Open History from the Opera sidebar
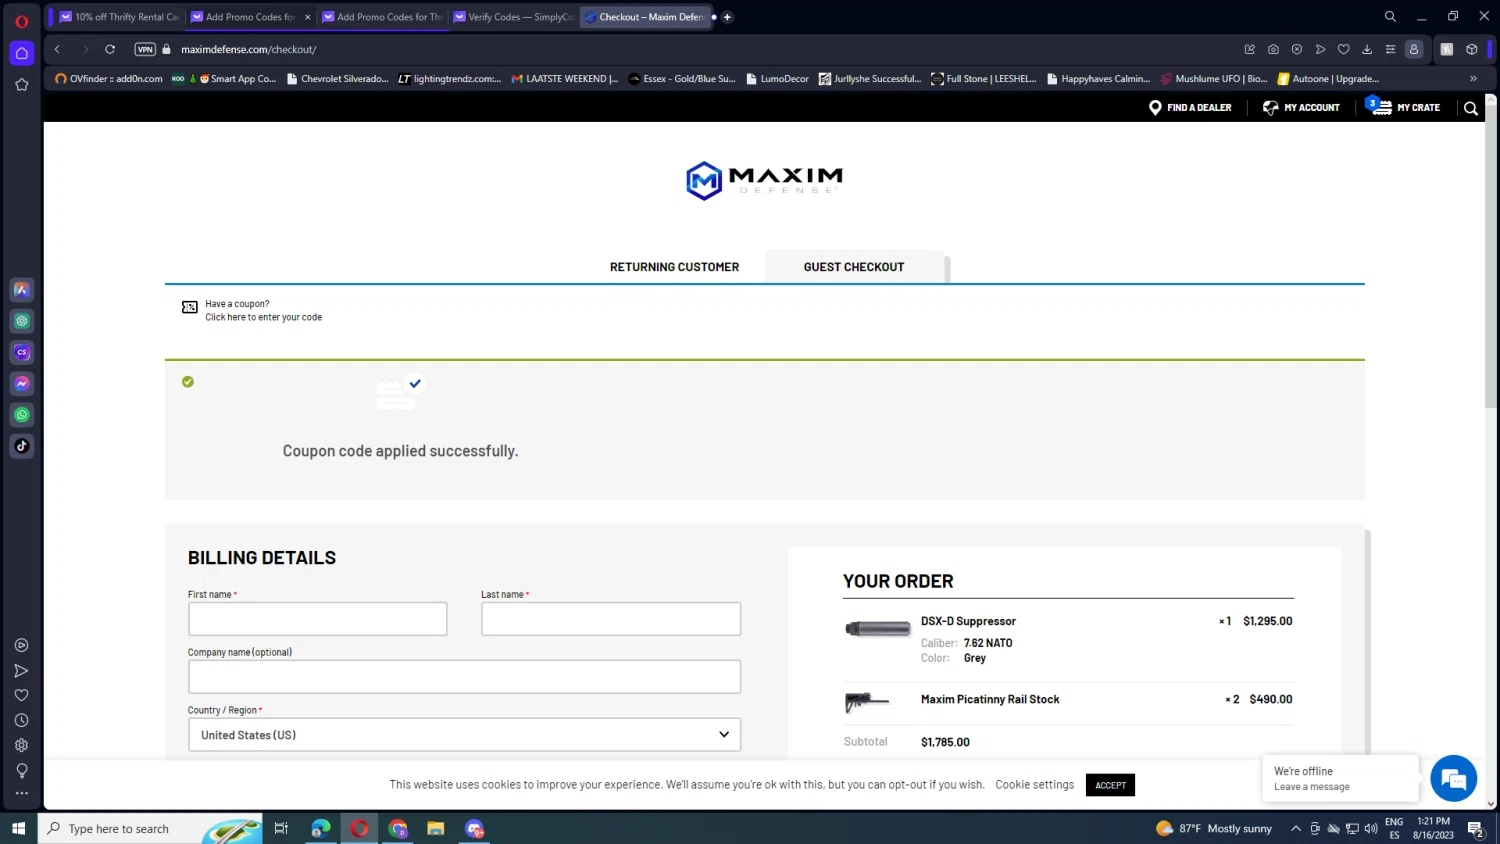 [21, 720]
